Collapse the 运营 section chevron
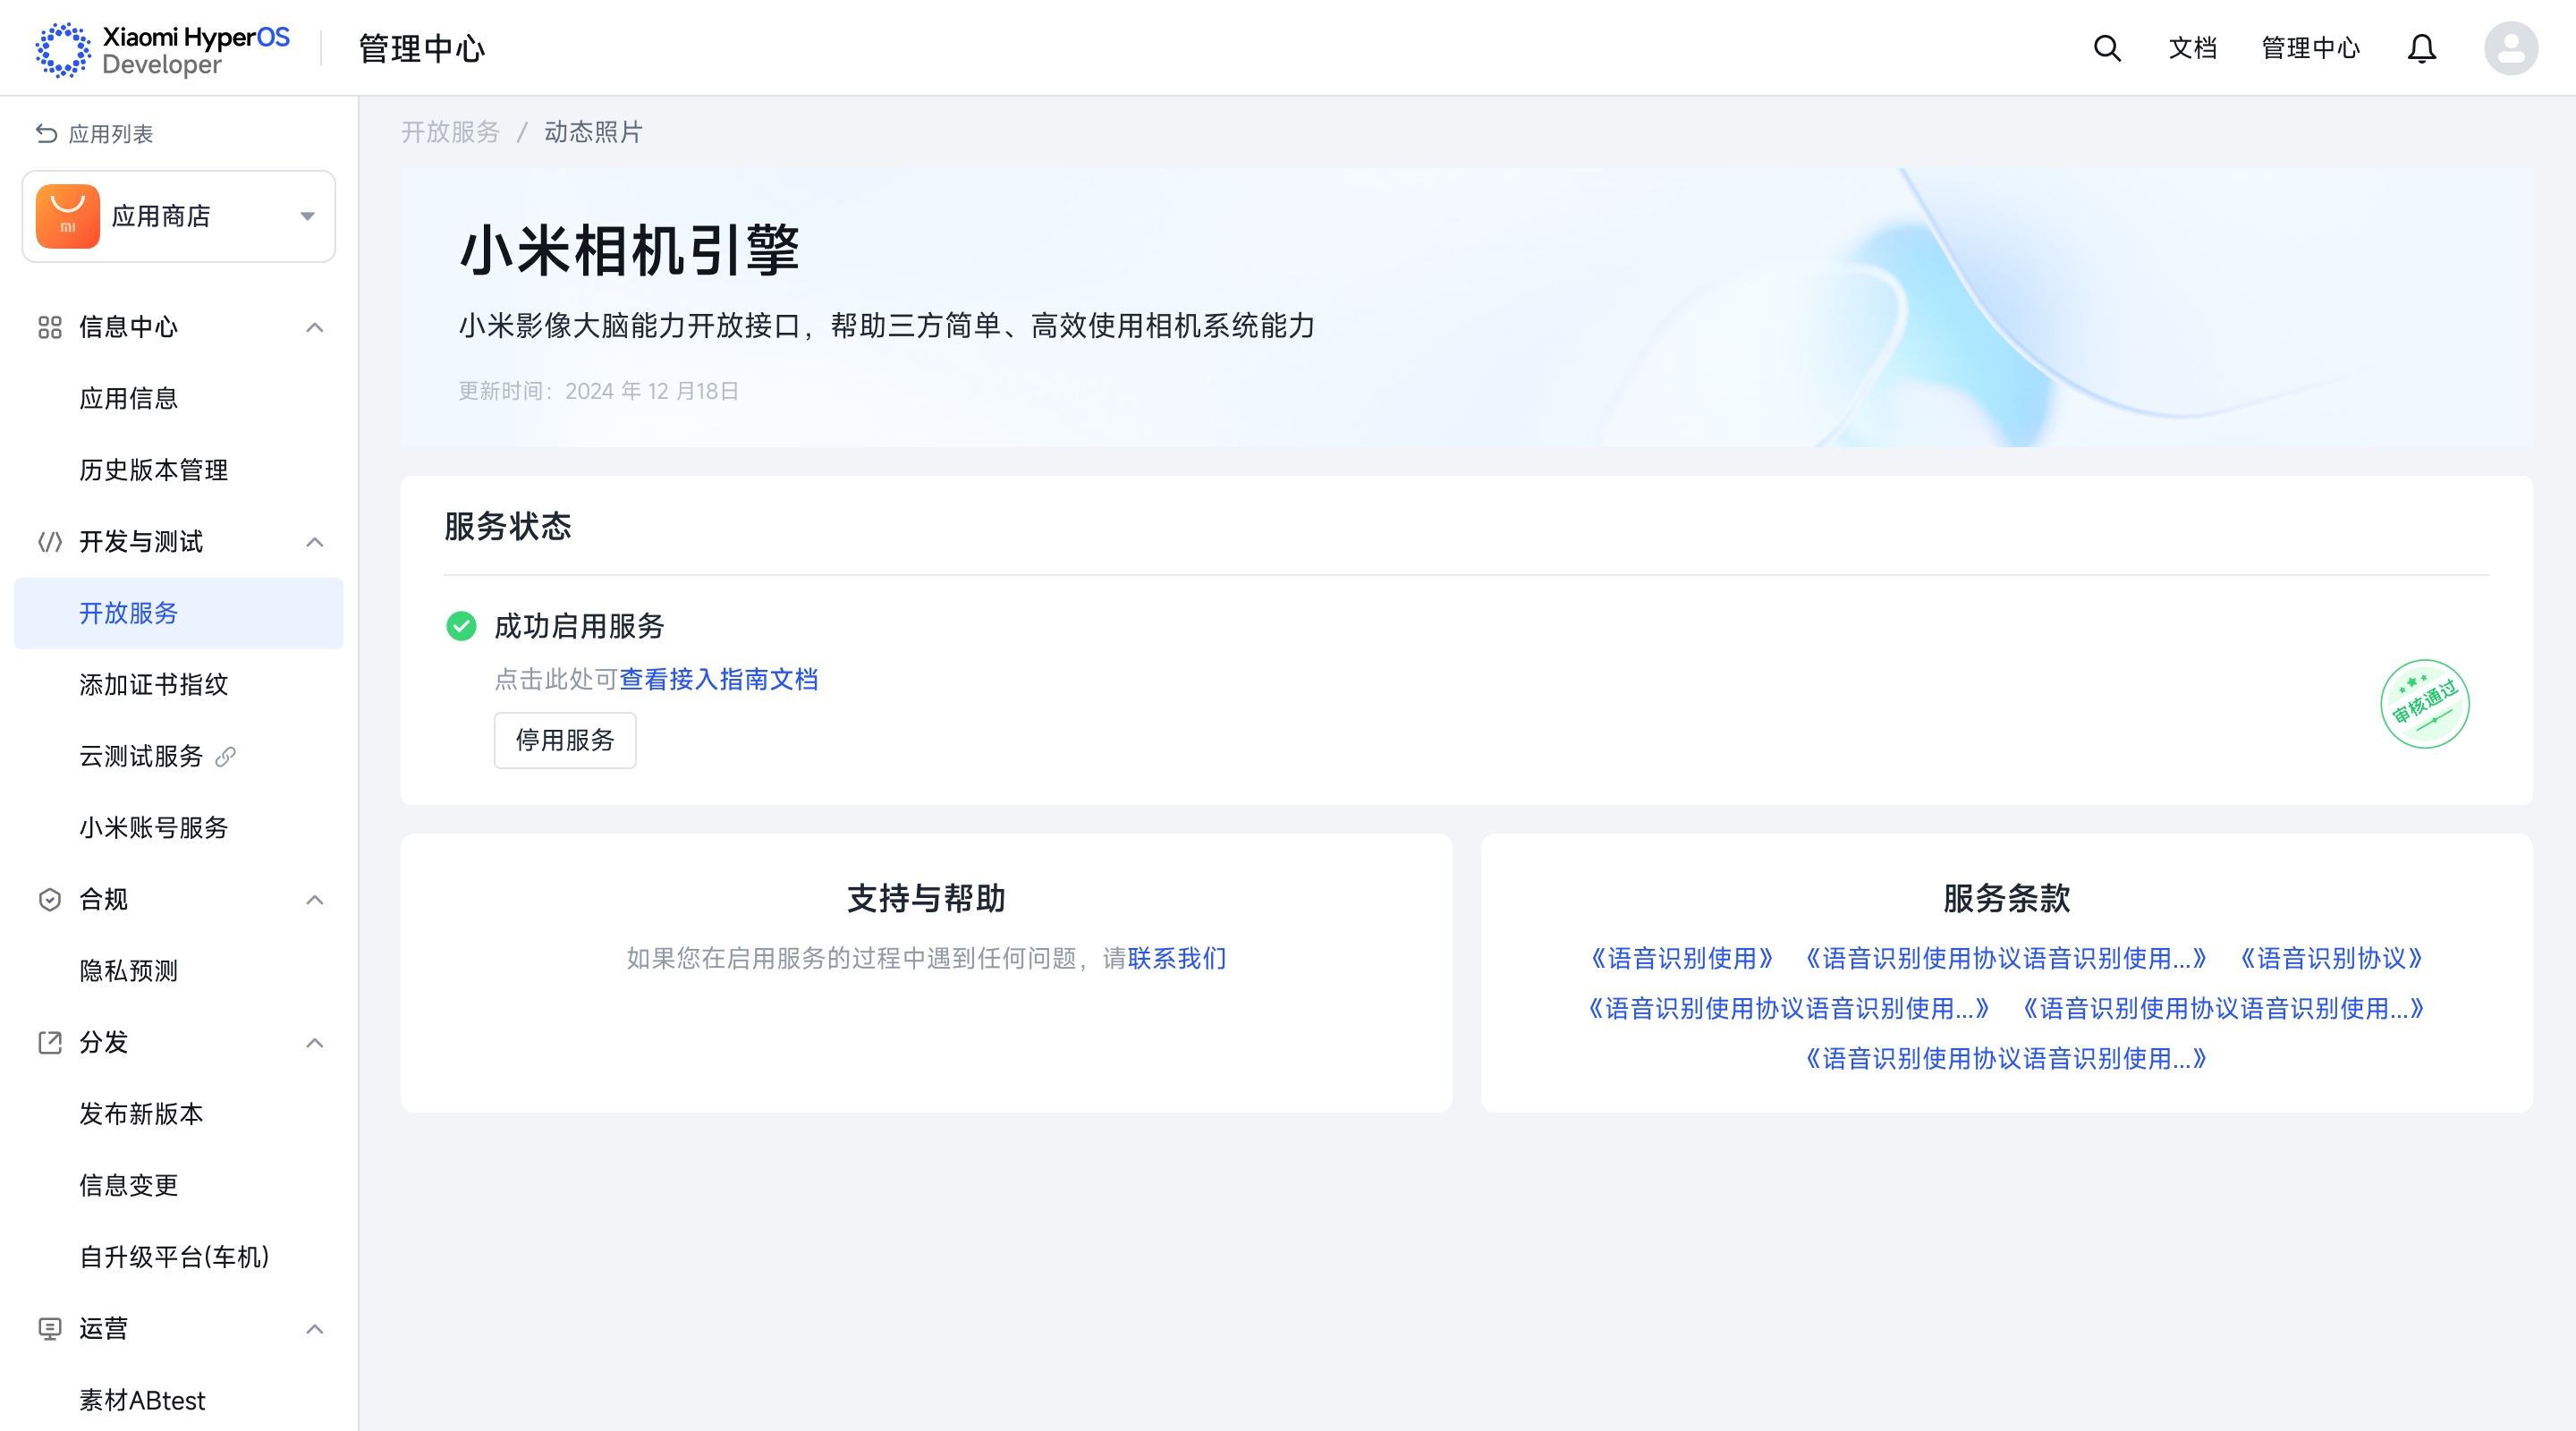This screenshot has width=2576, height=1431. click(315, 1328)
